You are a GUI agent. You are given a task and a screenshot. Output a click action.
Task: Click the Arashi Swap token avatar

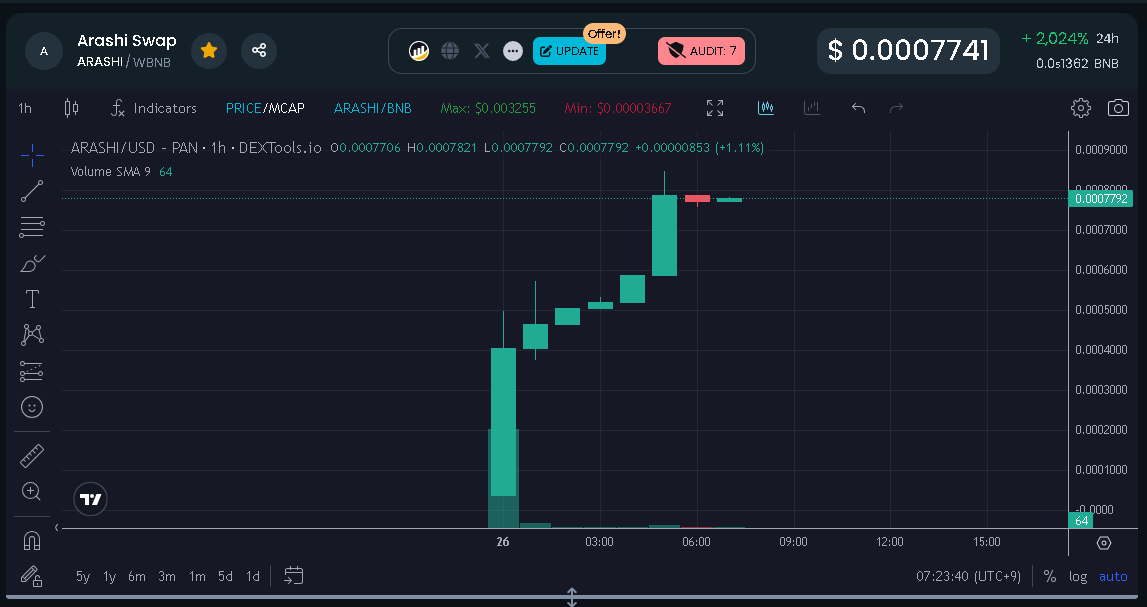pyautogui.click(x=44, y=50)
